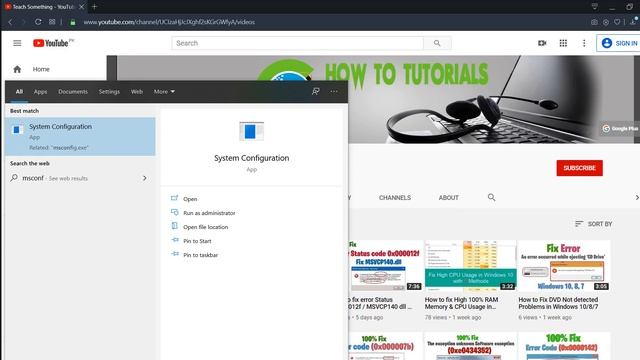The image size is (640, 360).
Task: Click the YouTube search magnifier button
Action: coord(437,43)
